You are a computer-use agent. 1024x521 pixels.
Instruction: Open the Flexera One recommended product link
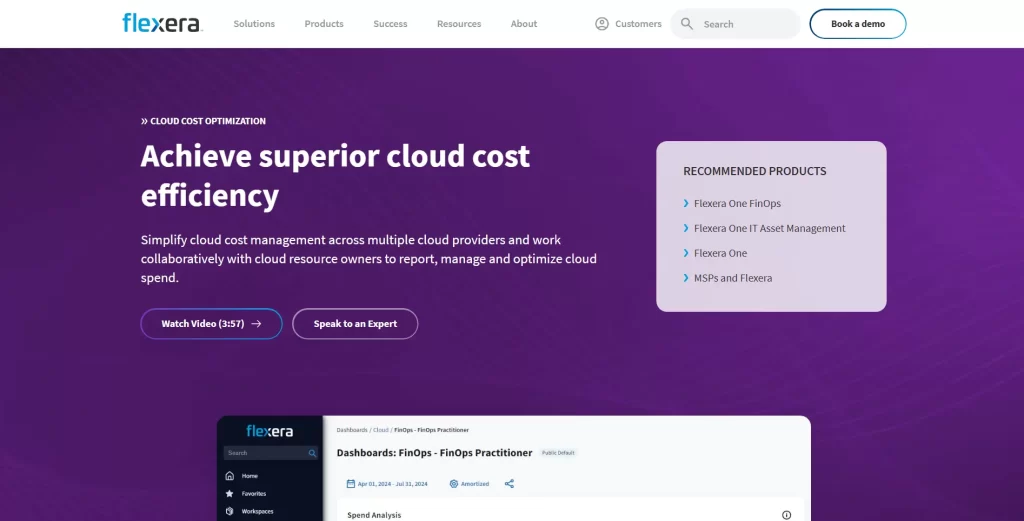coord(720,253)
